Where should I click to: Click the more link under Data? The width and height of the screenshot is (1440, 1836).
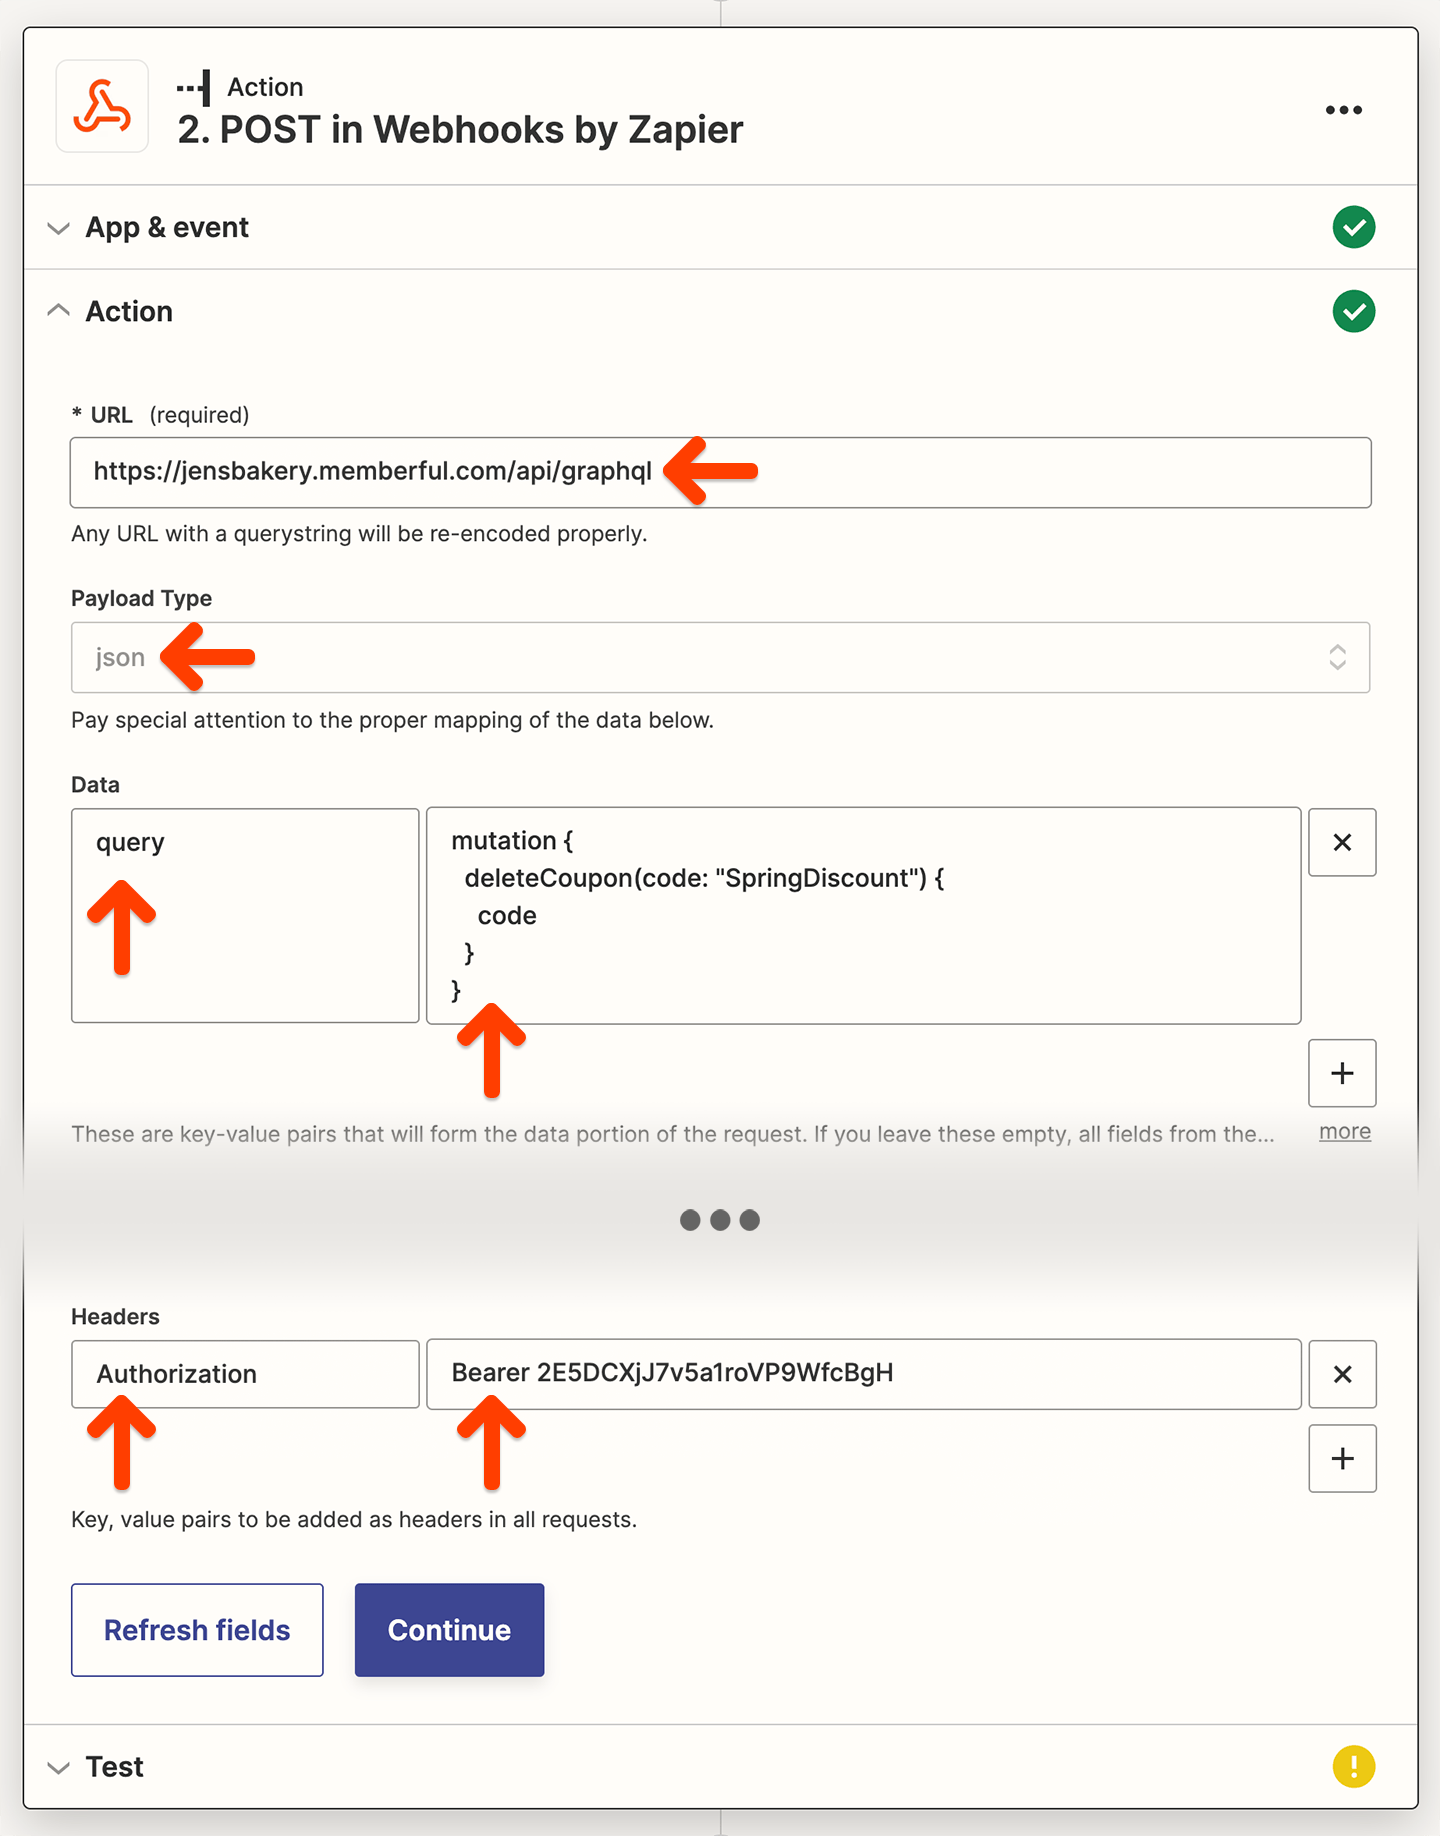point(1345,1131)
